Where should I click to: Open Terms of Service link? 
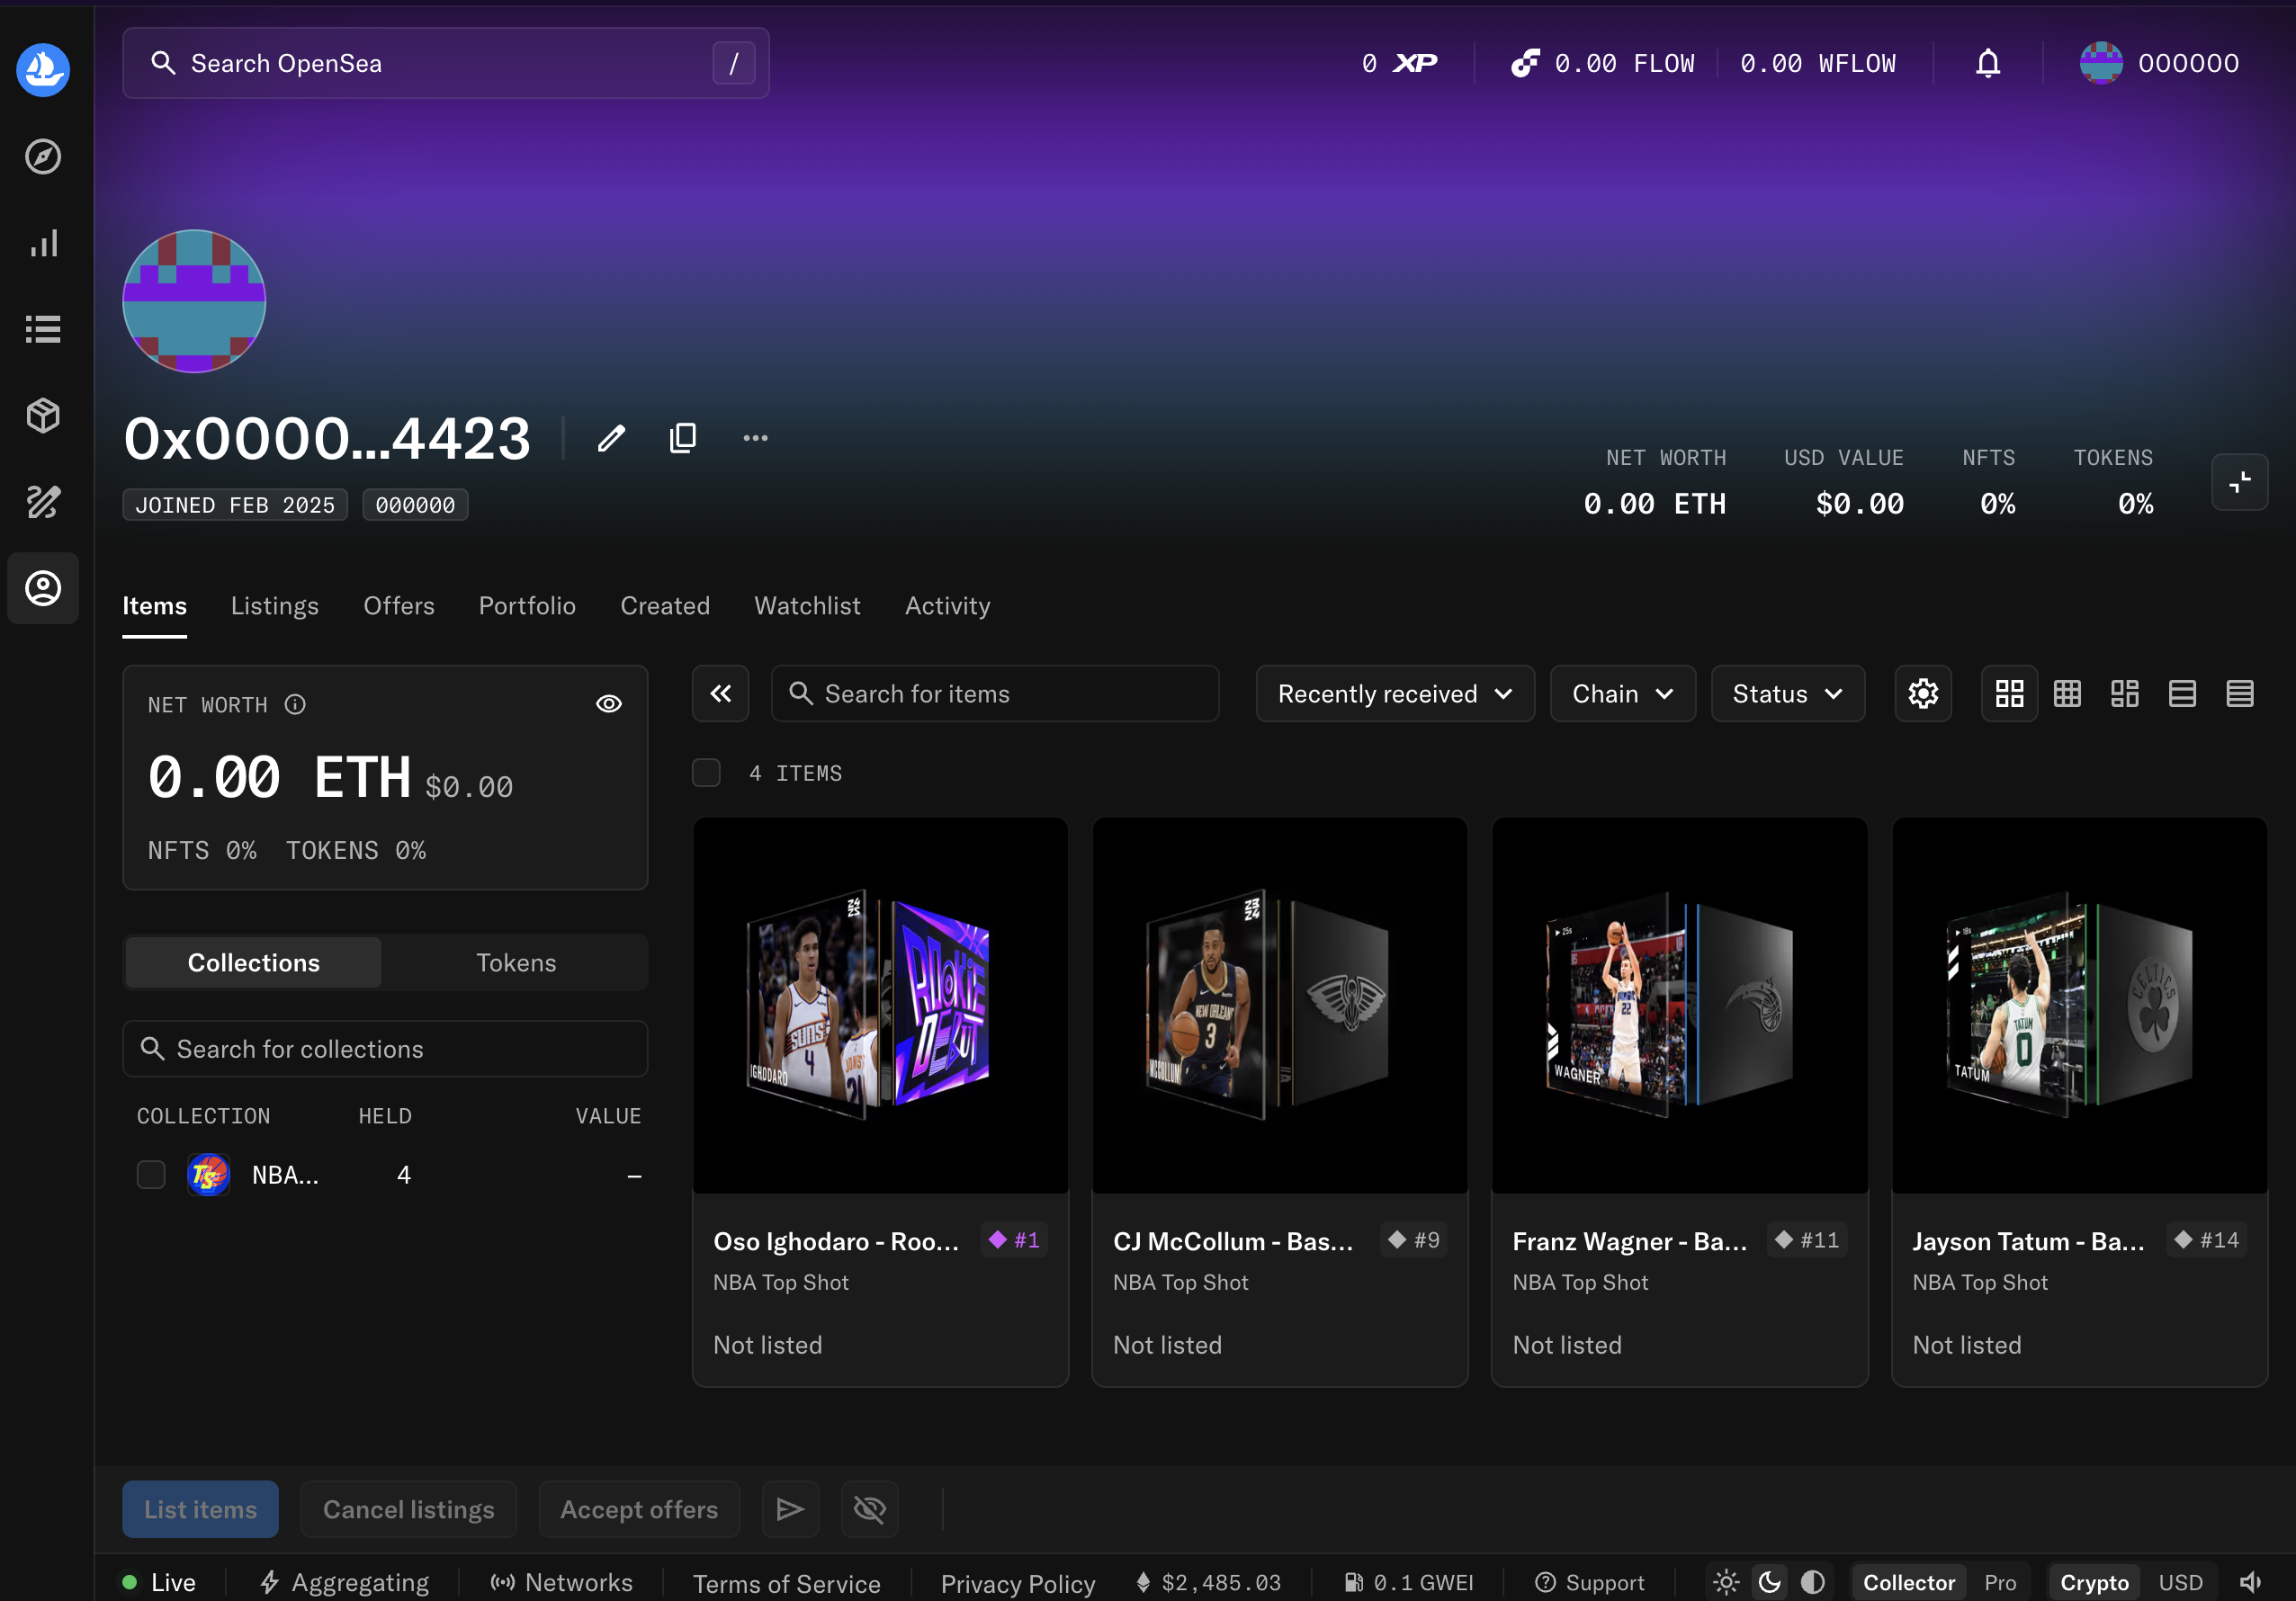[x=786, y=1583]
